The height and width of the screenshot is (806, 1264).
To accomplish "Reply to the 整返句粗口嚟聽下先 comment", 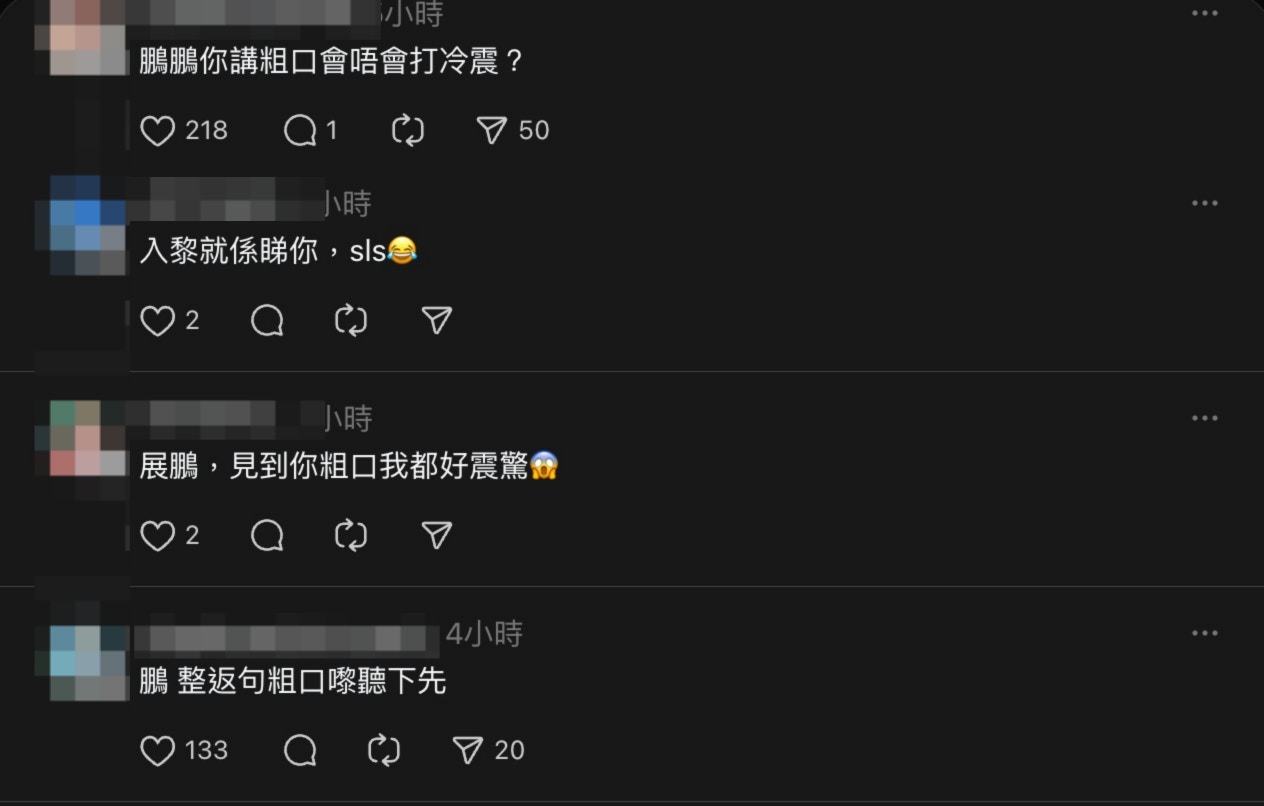I will (300, 751).
